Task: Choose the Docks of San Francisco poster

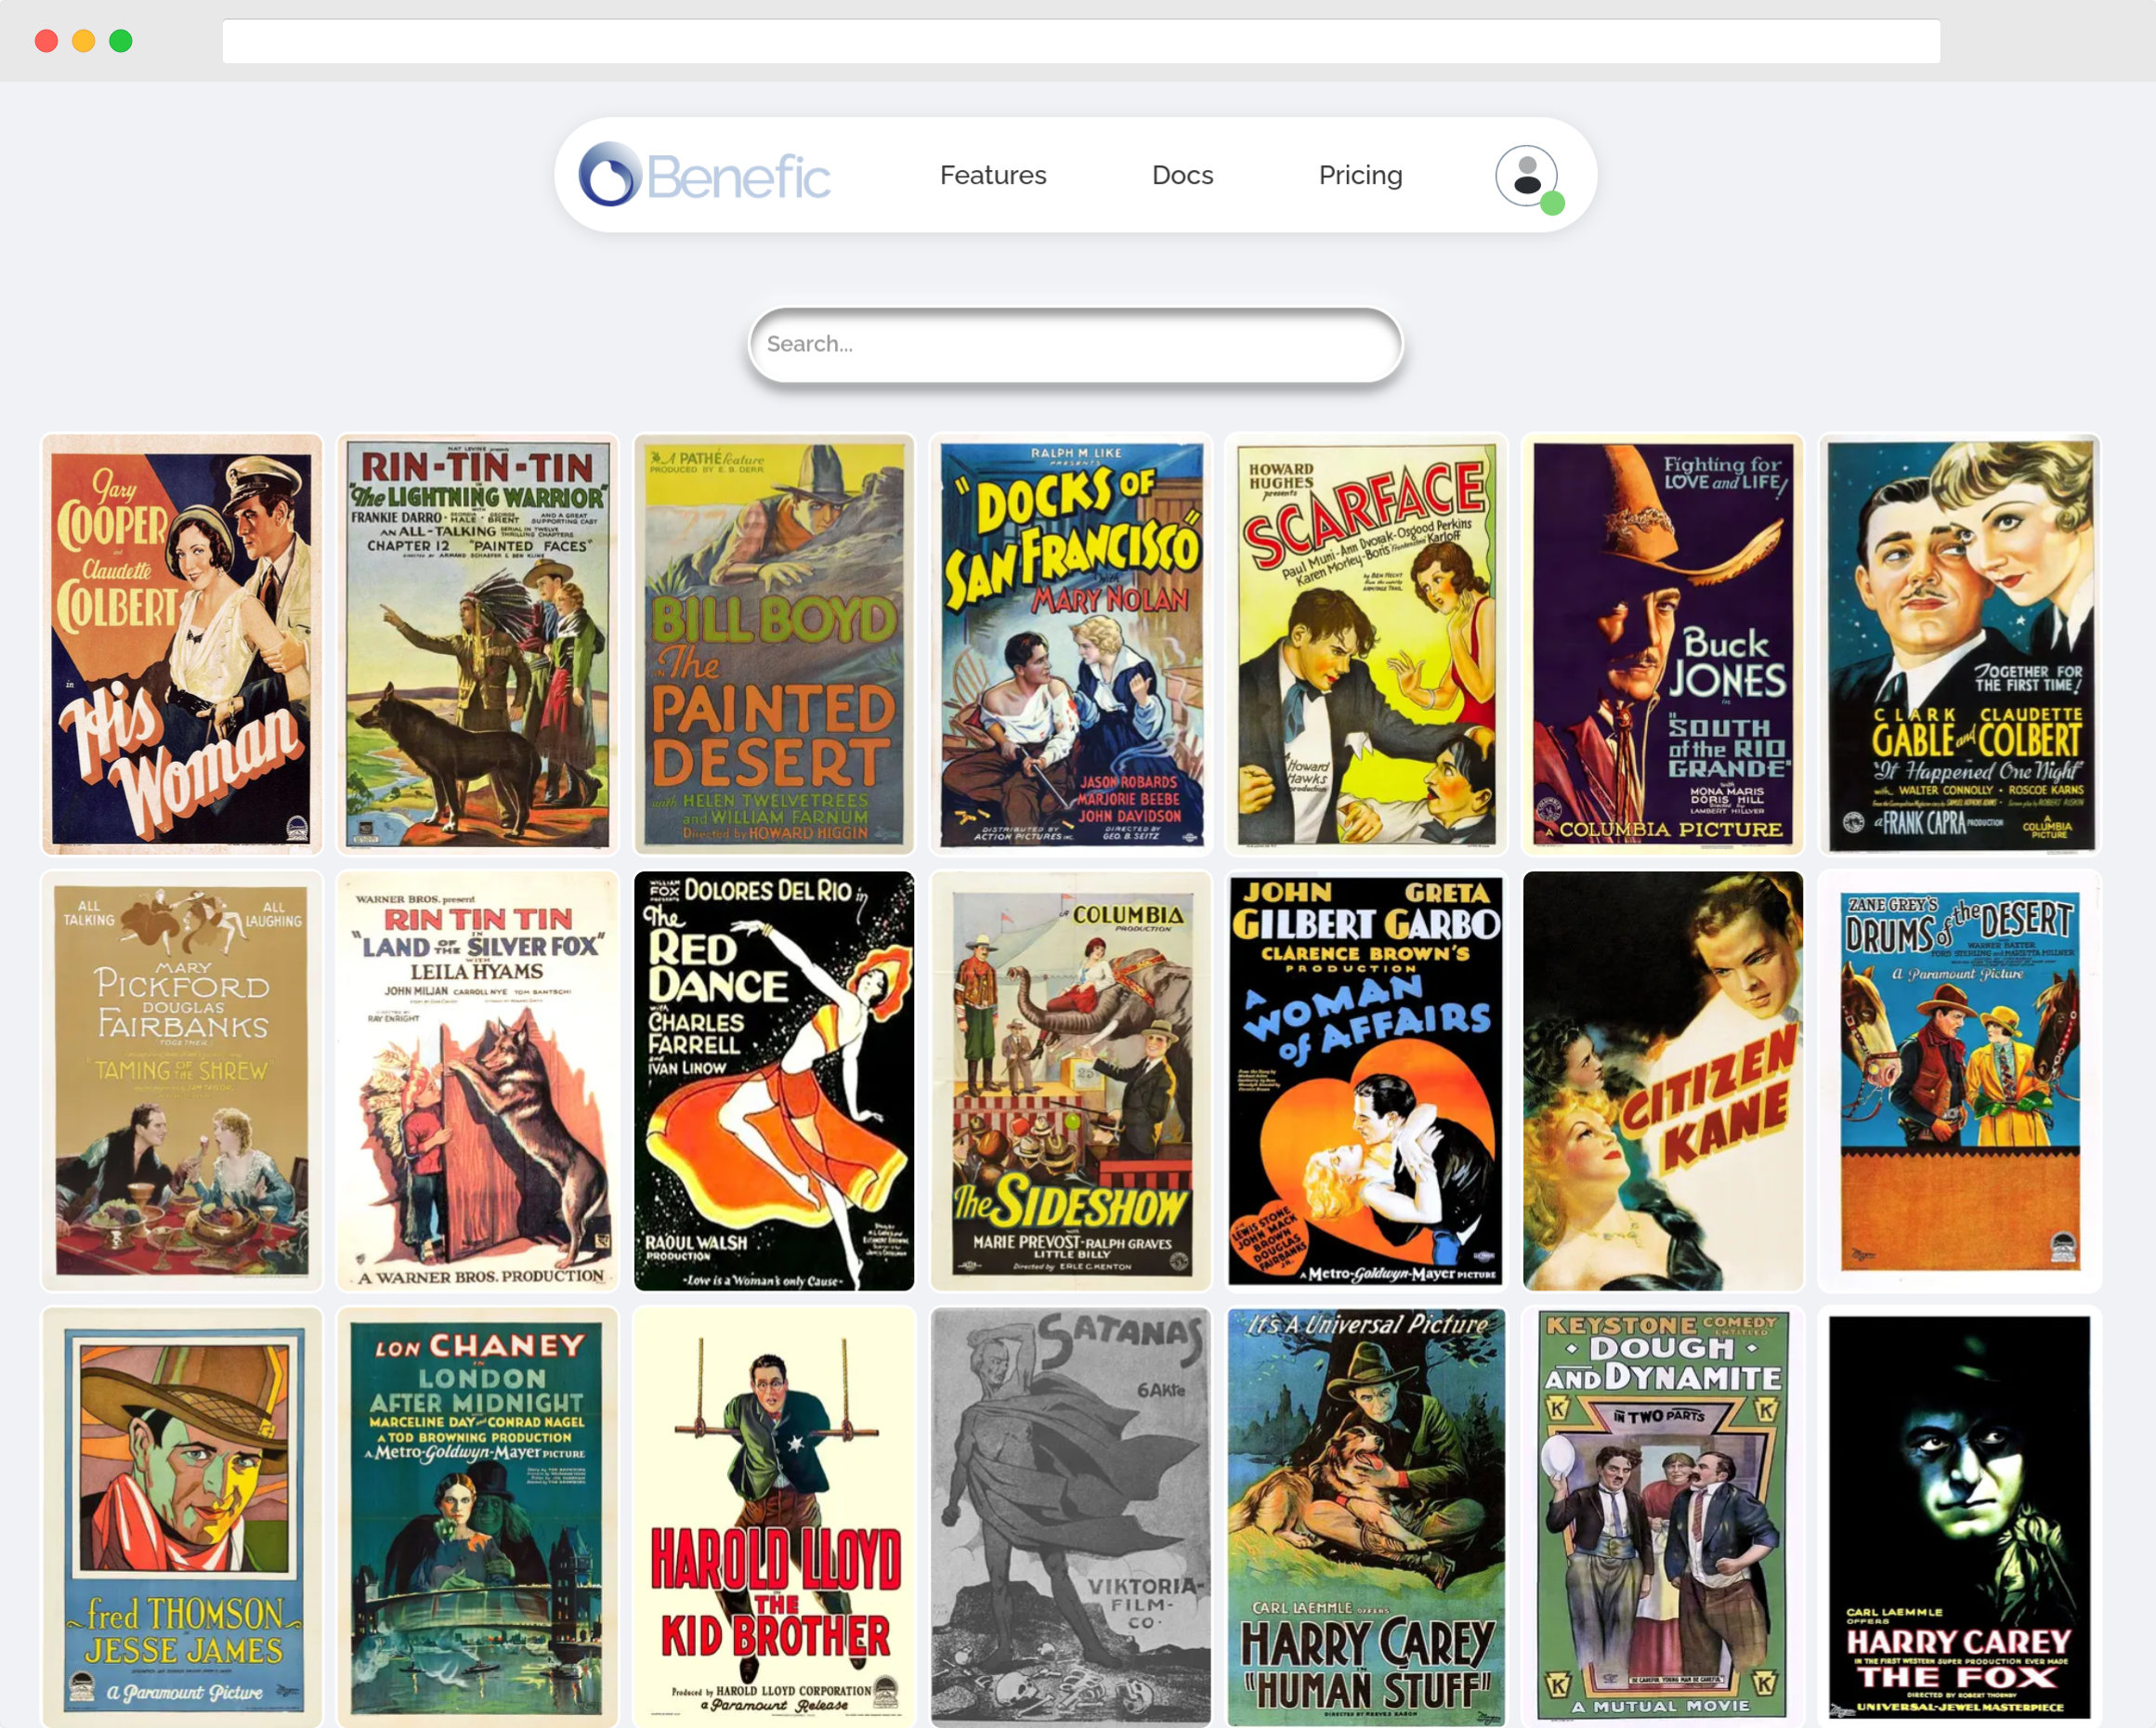Action: [1070, 644]
